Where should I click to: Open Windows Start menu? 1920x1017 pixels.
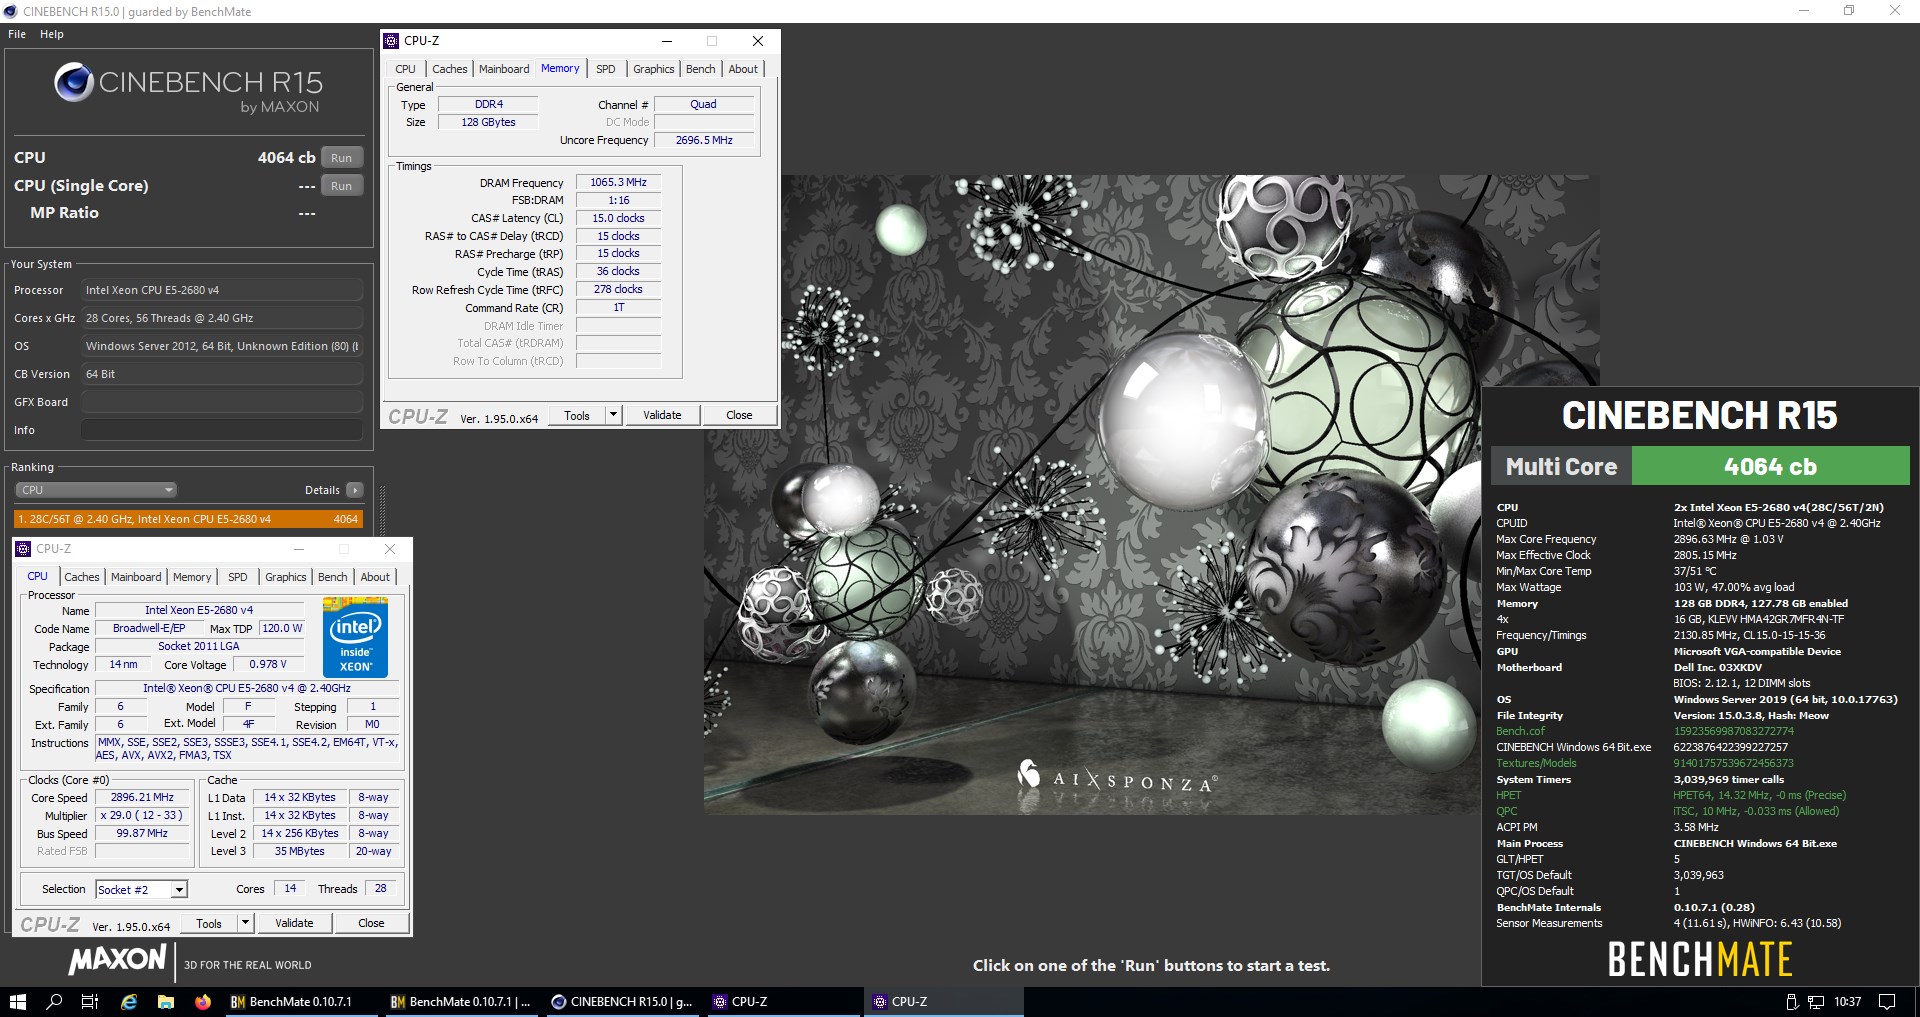(17, 1002)
